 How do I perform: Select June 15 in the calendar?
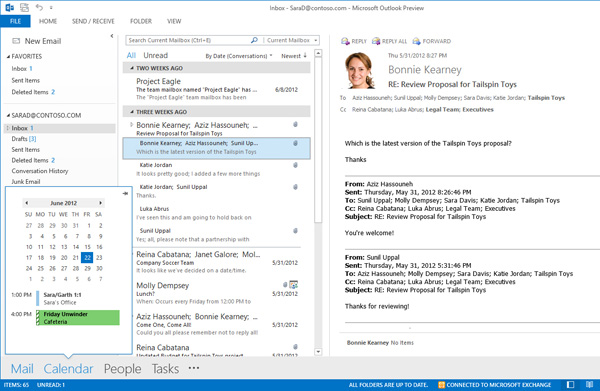click(x=87, y=247)
